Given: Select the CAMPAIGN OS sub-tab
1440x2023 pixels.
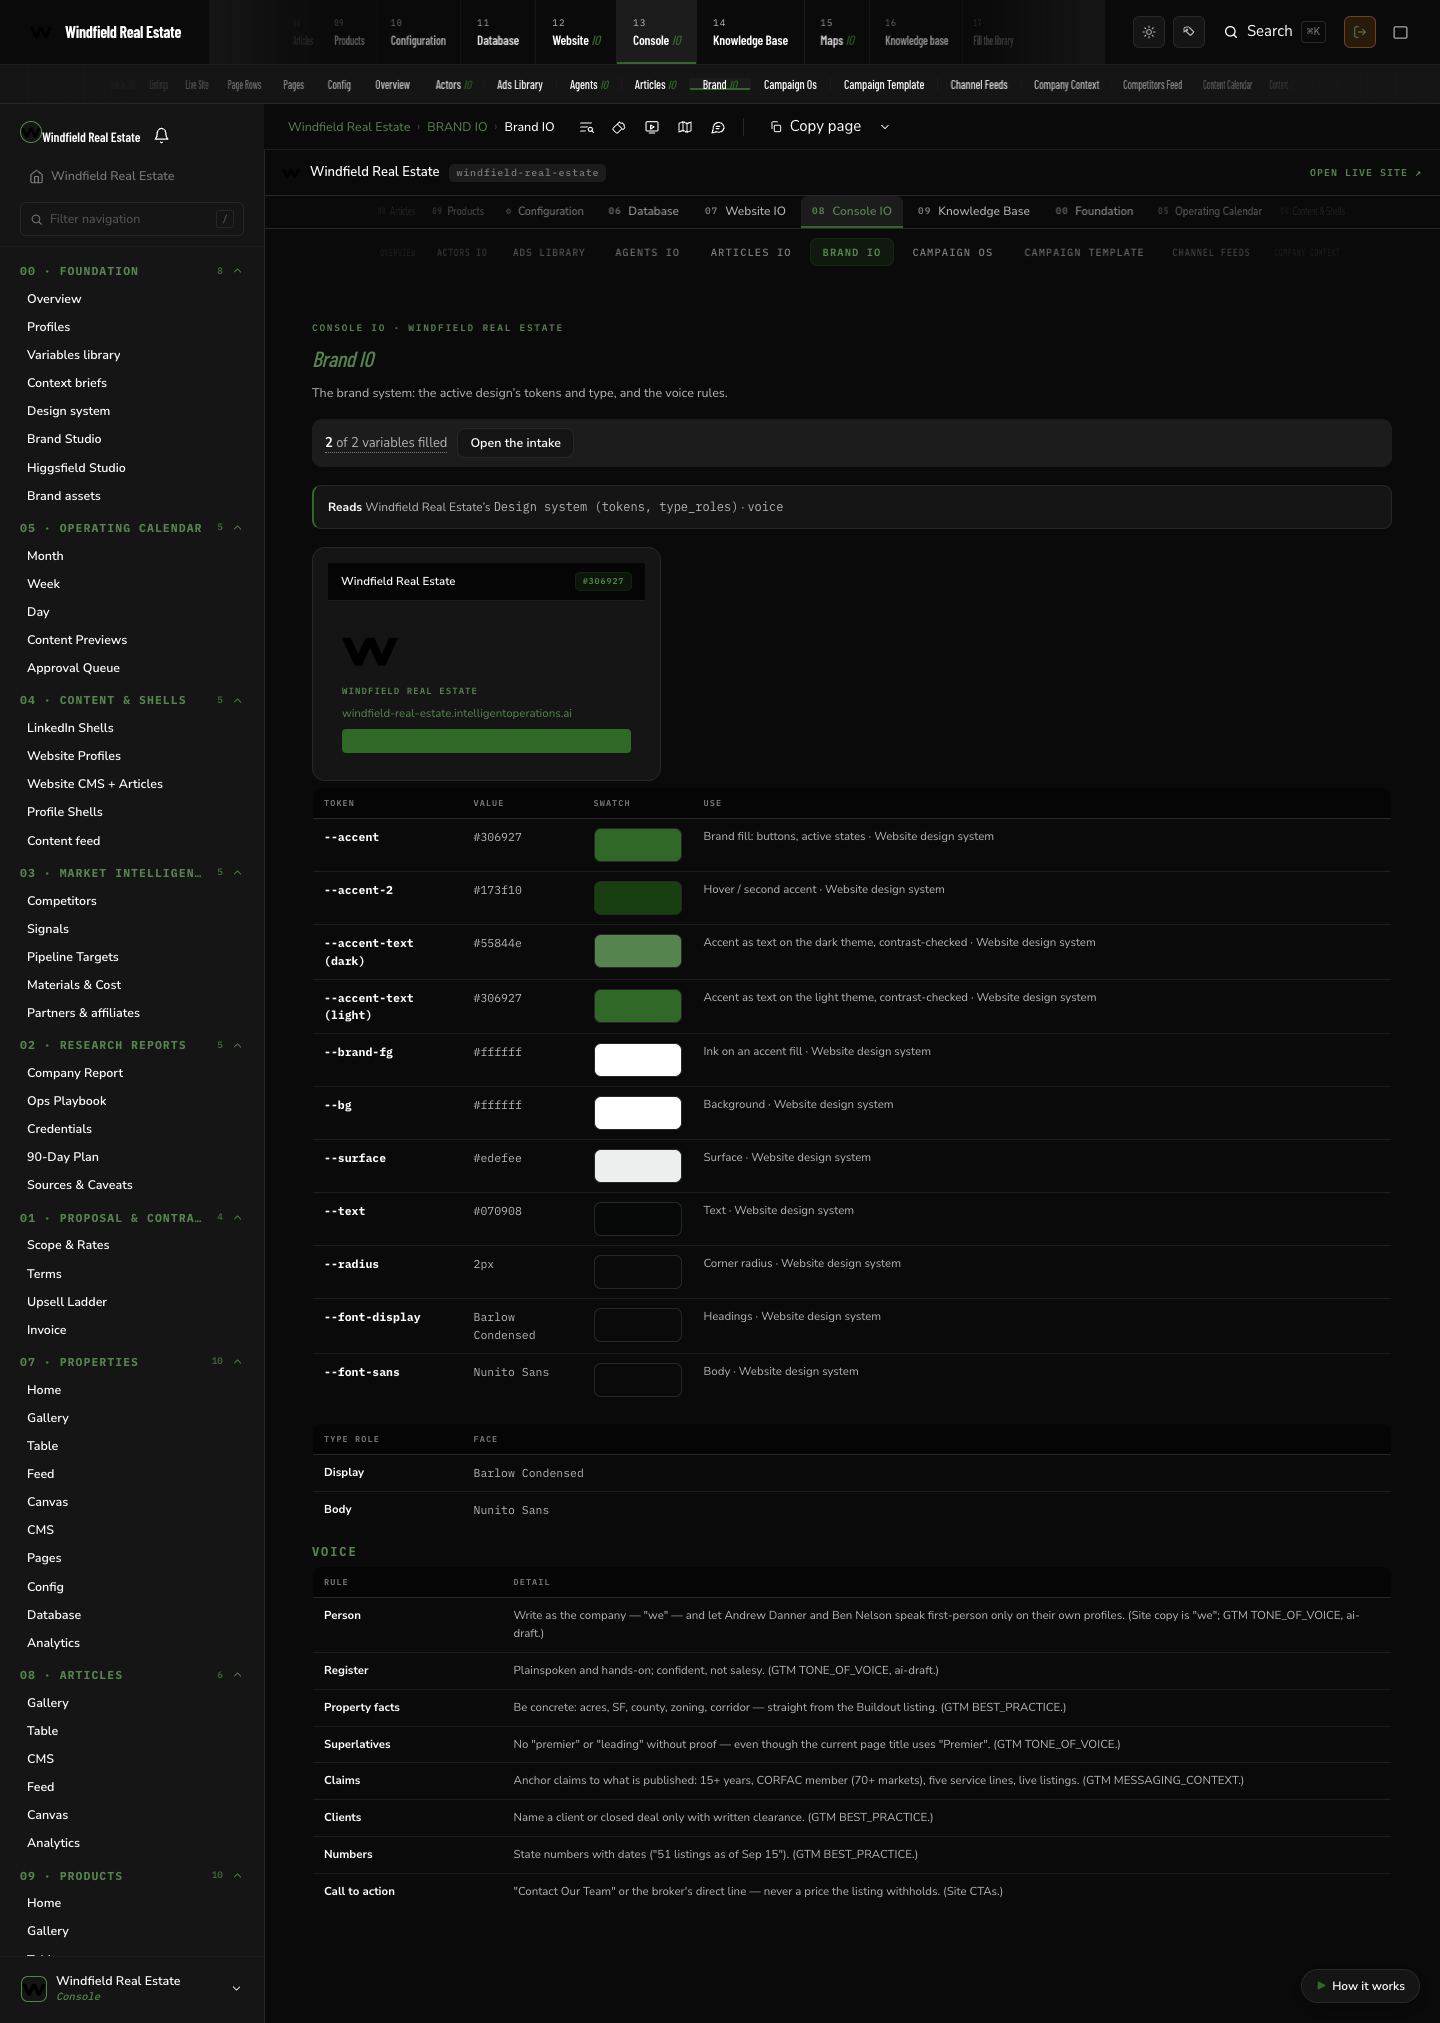Looking at the screenshot, I should click(x=953, y=253).
